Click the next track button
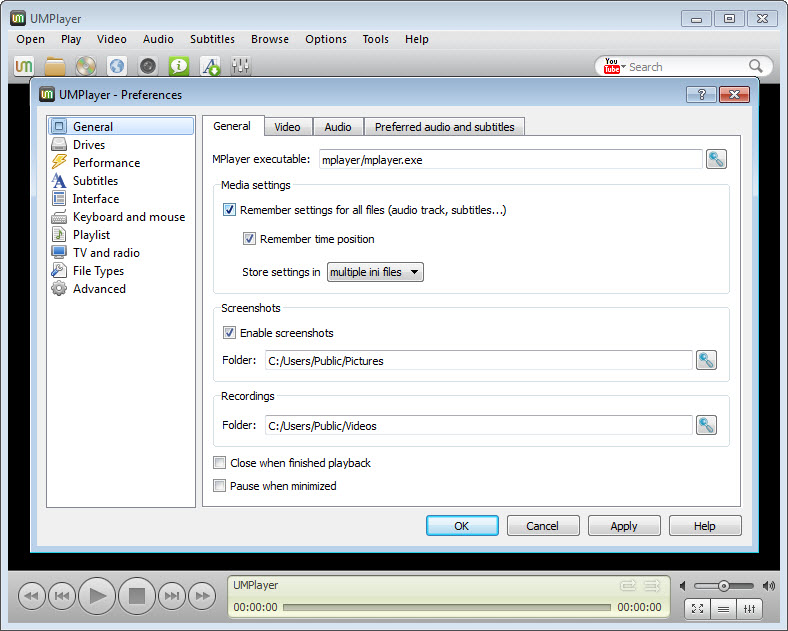Screen dimensions: 788x631 click(172, 596)
